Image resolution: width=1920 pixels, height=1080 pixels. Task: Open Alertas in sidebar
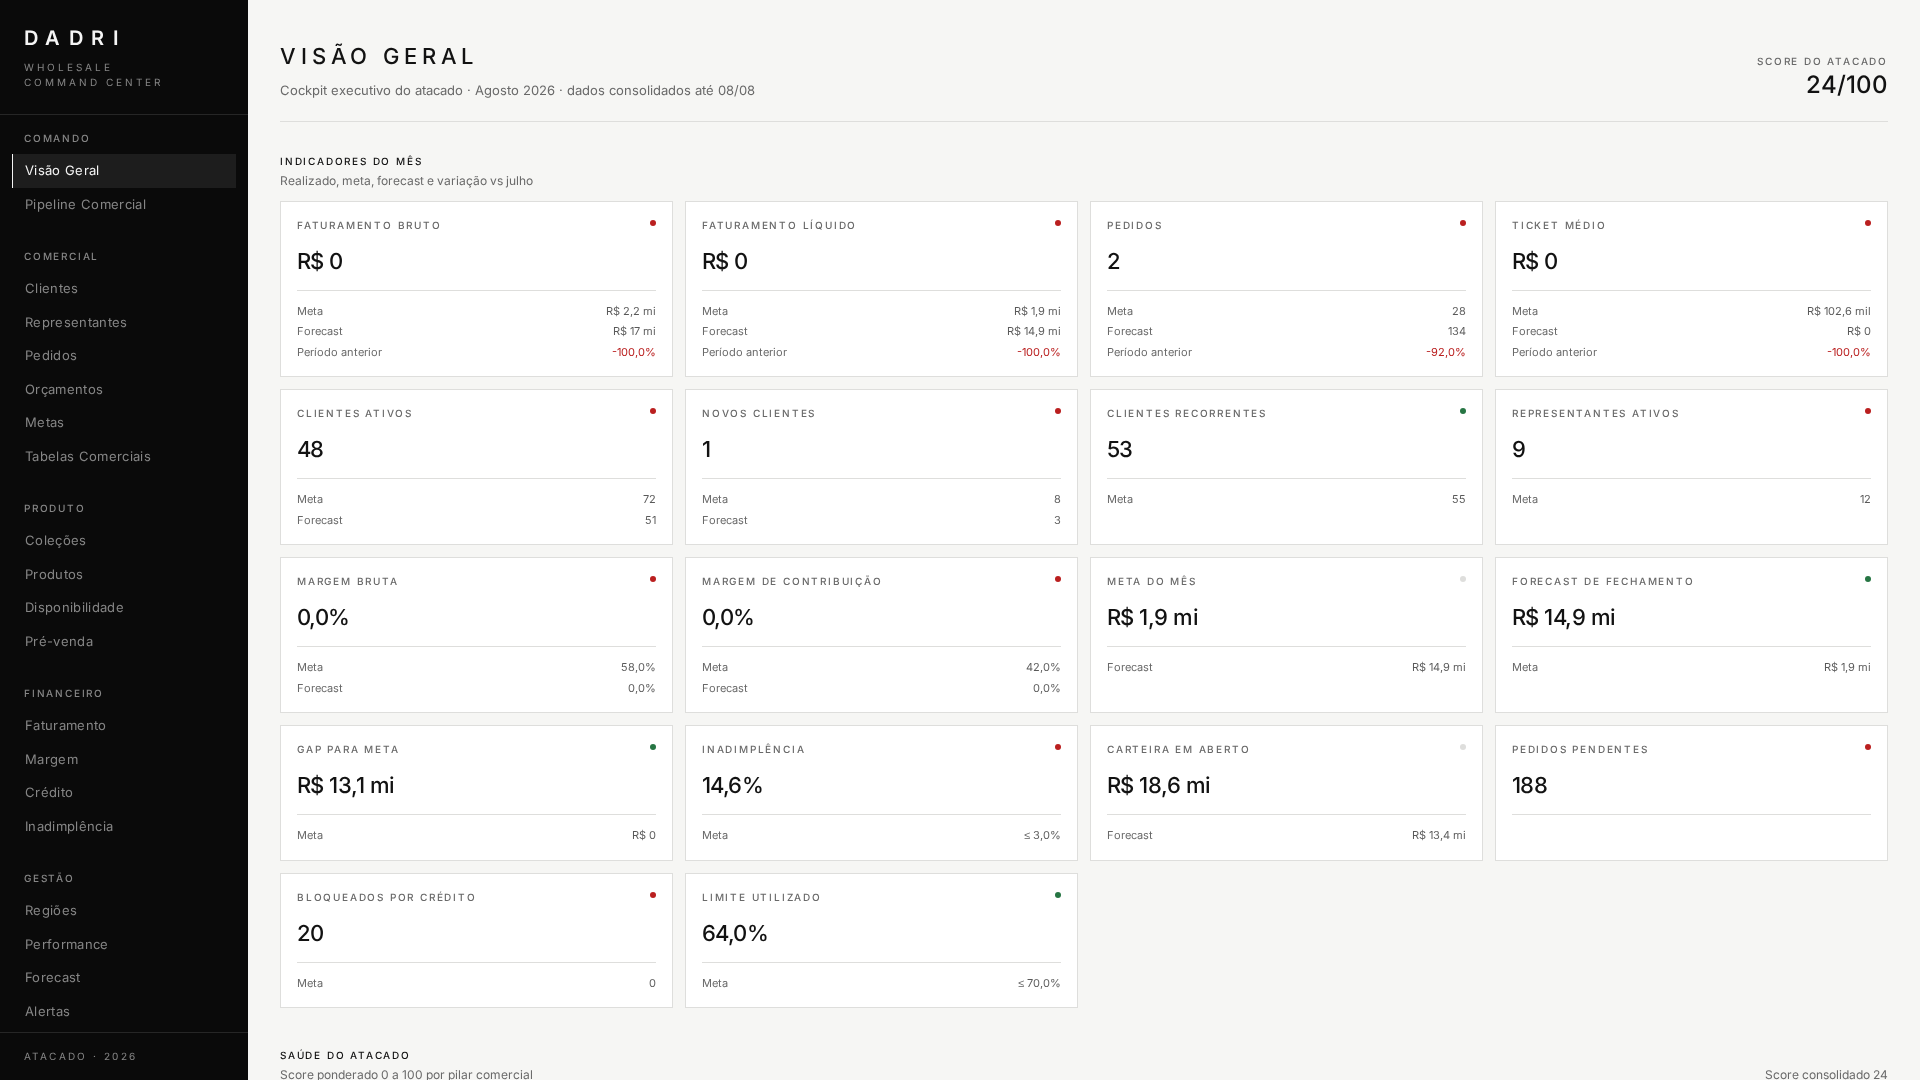(124, 1011)
